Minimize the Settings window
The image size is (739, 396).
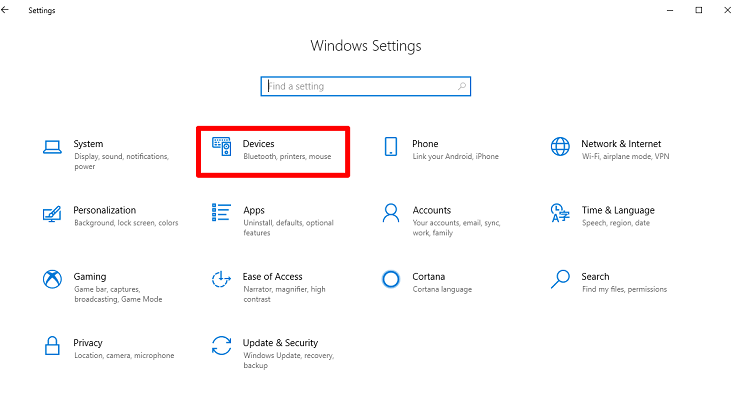pyautogui.click(x=670, y=10)
